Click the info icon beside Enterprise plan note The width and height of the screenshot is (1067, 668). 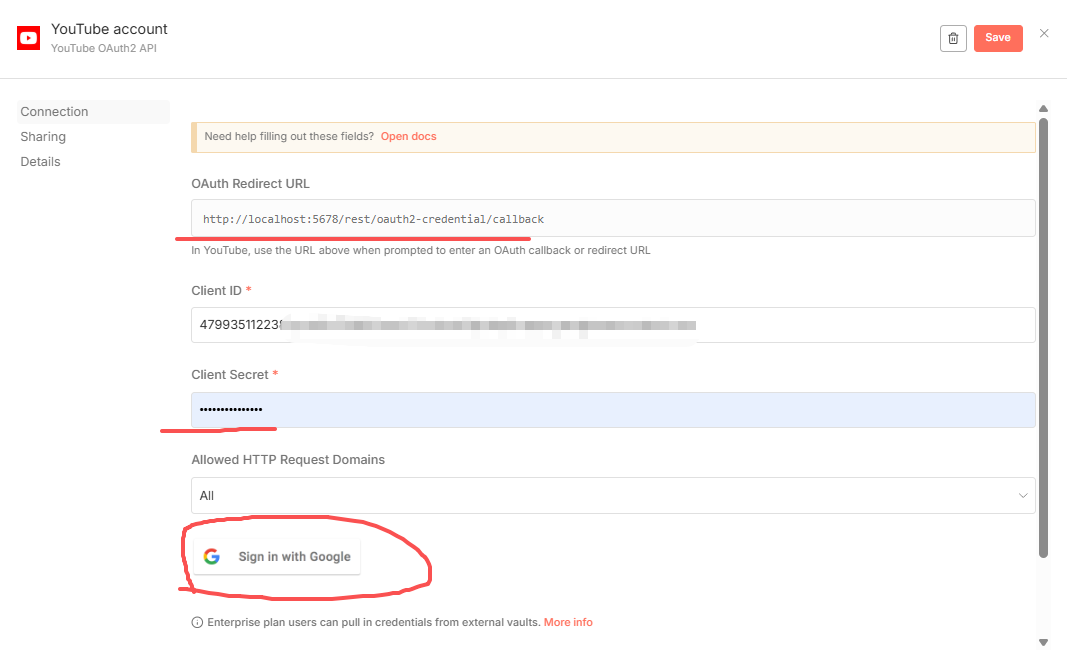pyautogui.click(x=197, y=623)
